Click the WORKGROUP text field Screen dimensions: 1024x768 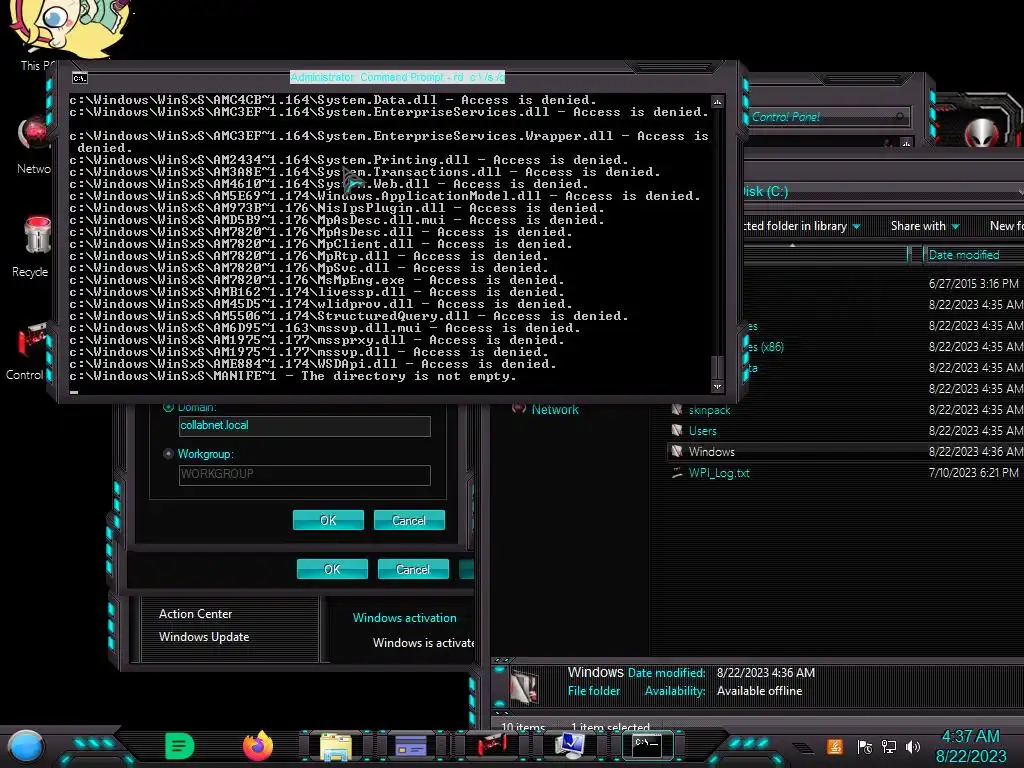pyautogui.click(x=304, y=475)
